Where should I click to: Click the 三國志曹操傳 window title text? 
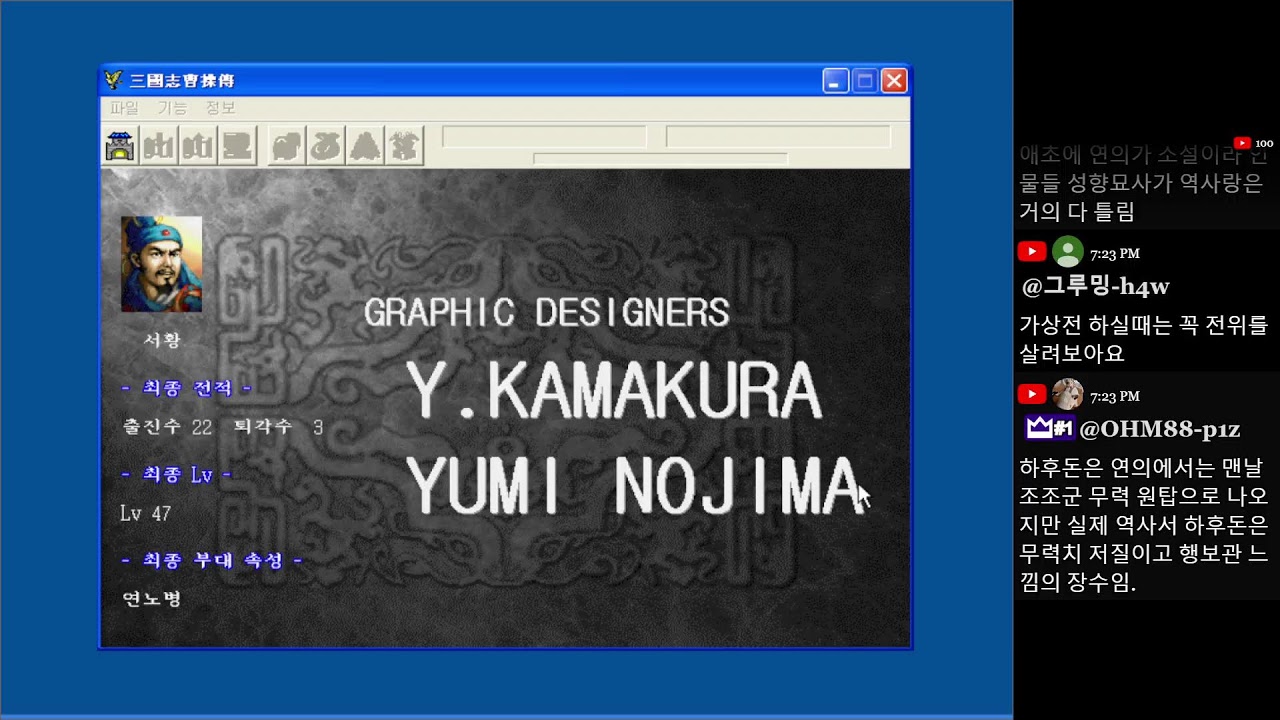(x=182, y=81)
